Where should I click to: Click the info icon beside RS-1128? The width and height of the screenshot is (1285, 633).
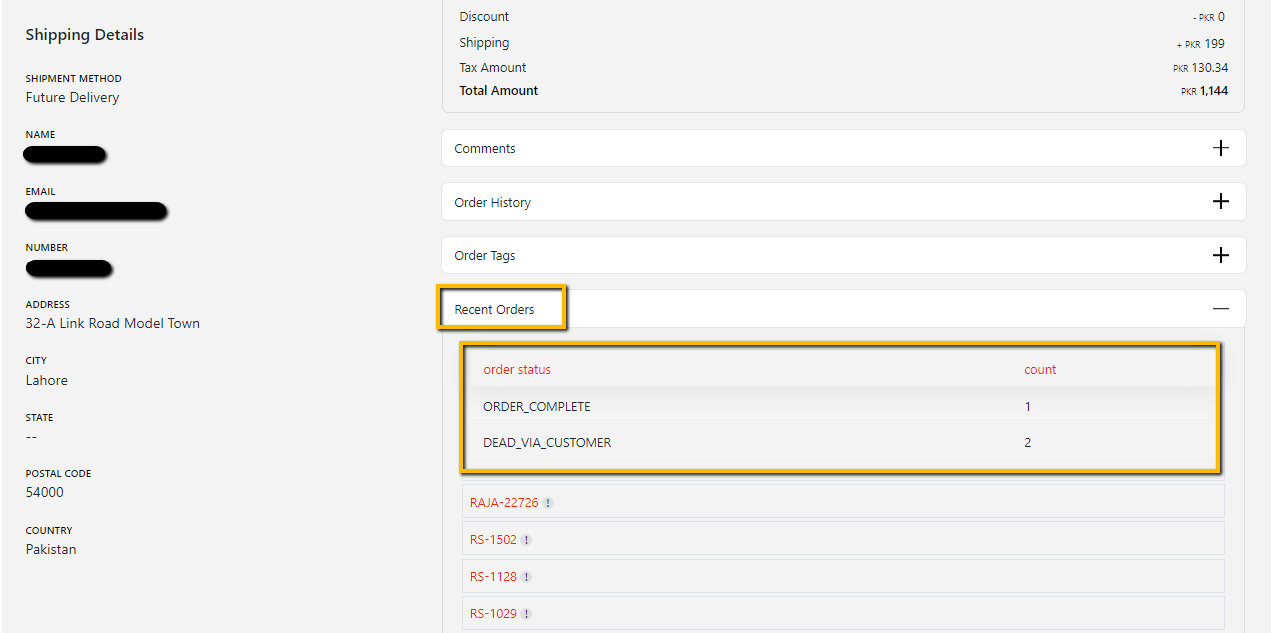coord(526,577)
